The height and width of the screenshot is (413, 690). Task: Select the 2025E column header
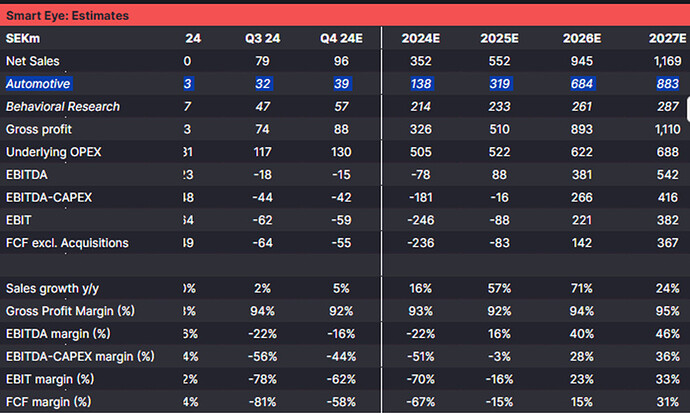click(499, 39)
